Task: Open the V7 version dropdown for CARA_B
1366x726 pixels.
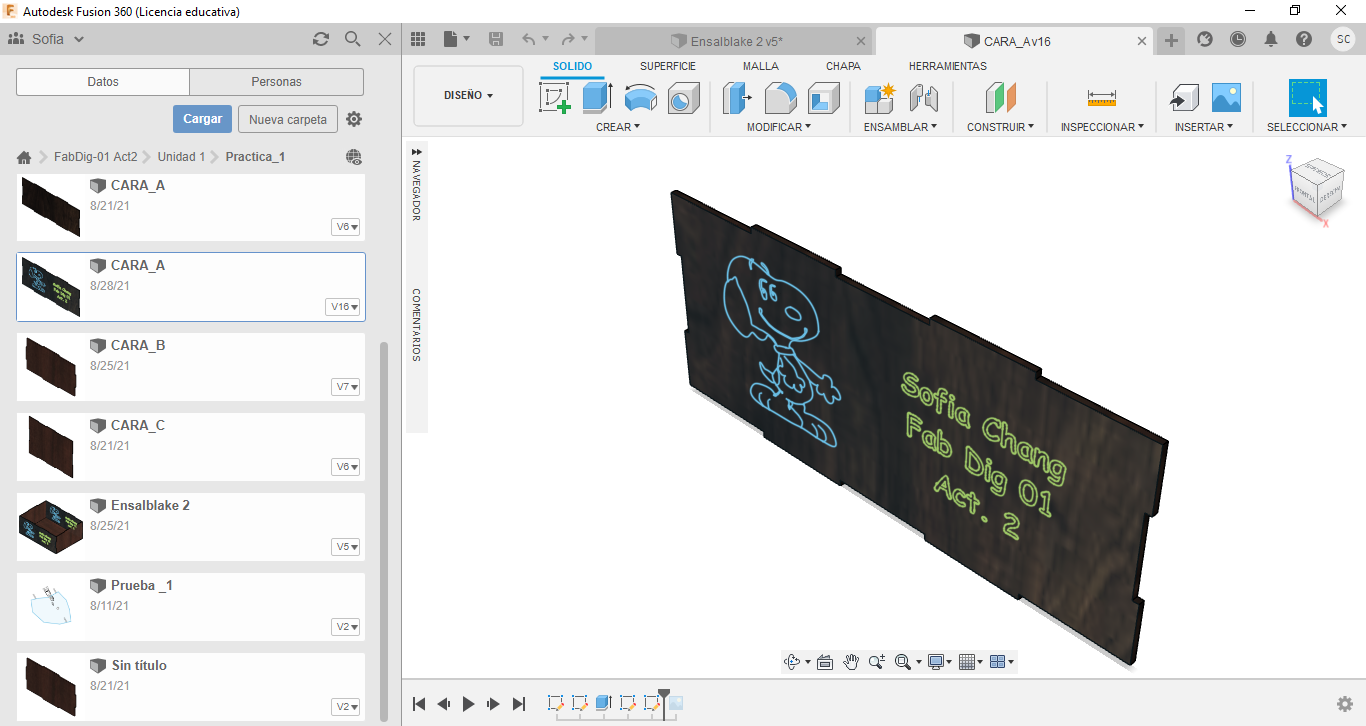Action: (345, 387)
